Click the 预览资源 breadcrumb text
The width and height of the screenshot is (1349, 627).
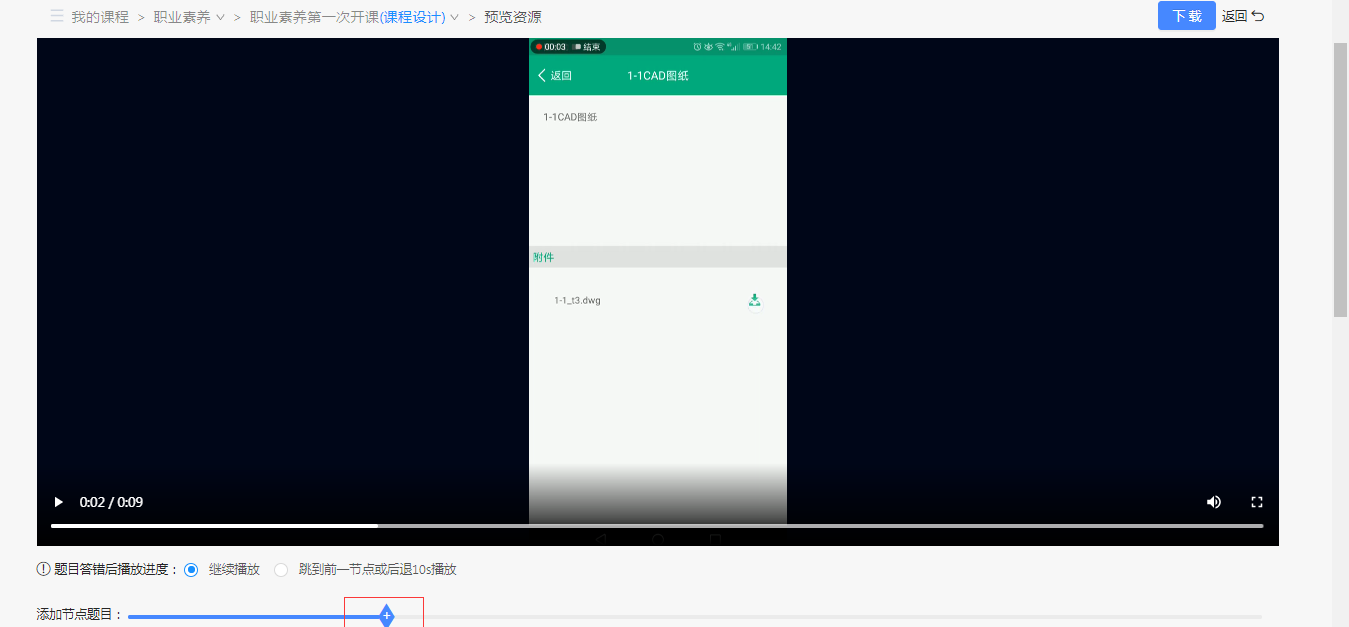[513, 17]
